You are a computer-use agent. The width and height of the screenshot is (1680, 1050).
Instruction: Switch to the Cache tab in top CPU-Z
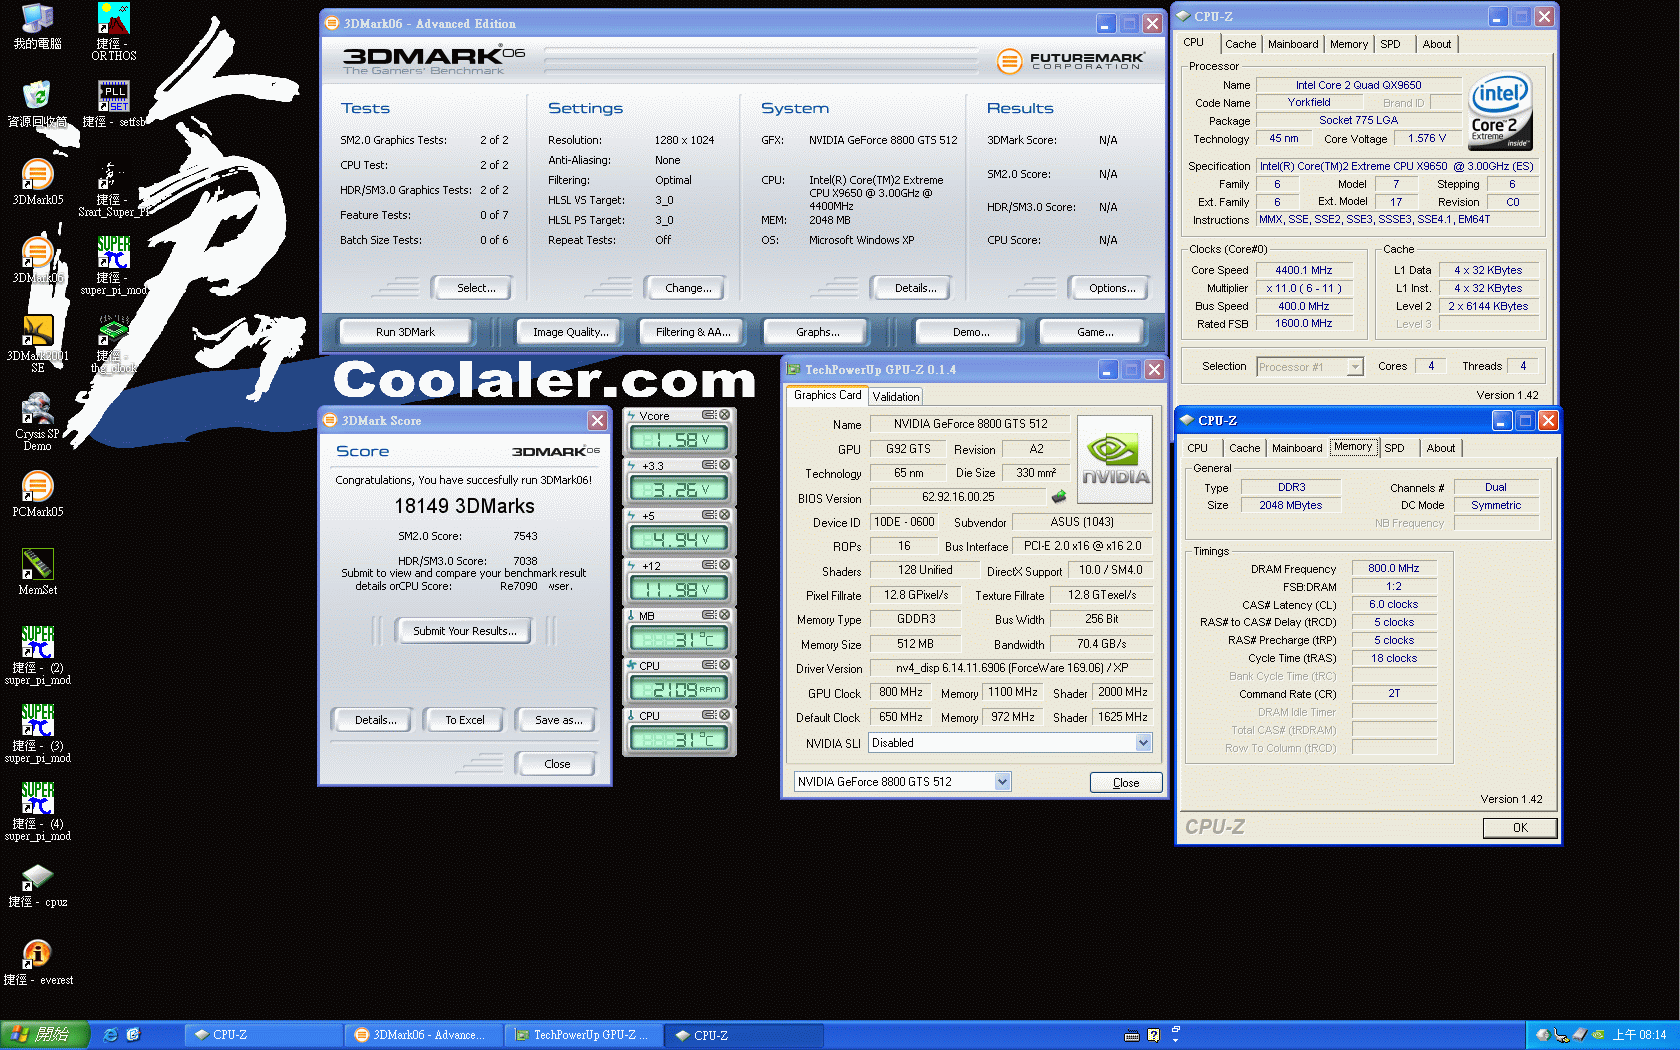1240,44
